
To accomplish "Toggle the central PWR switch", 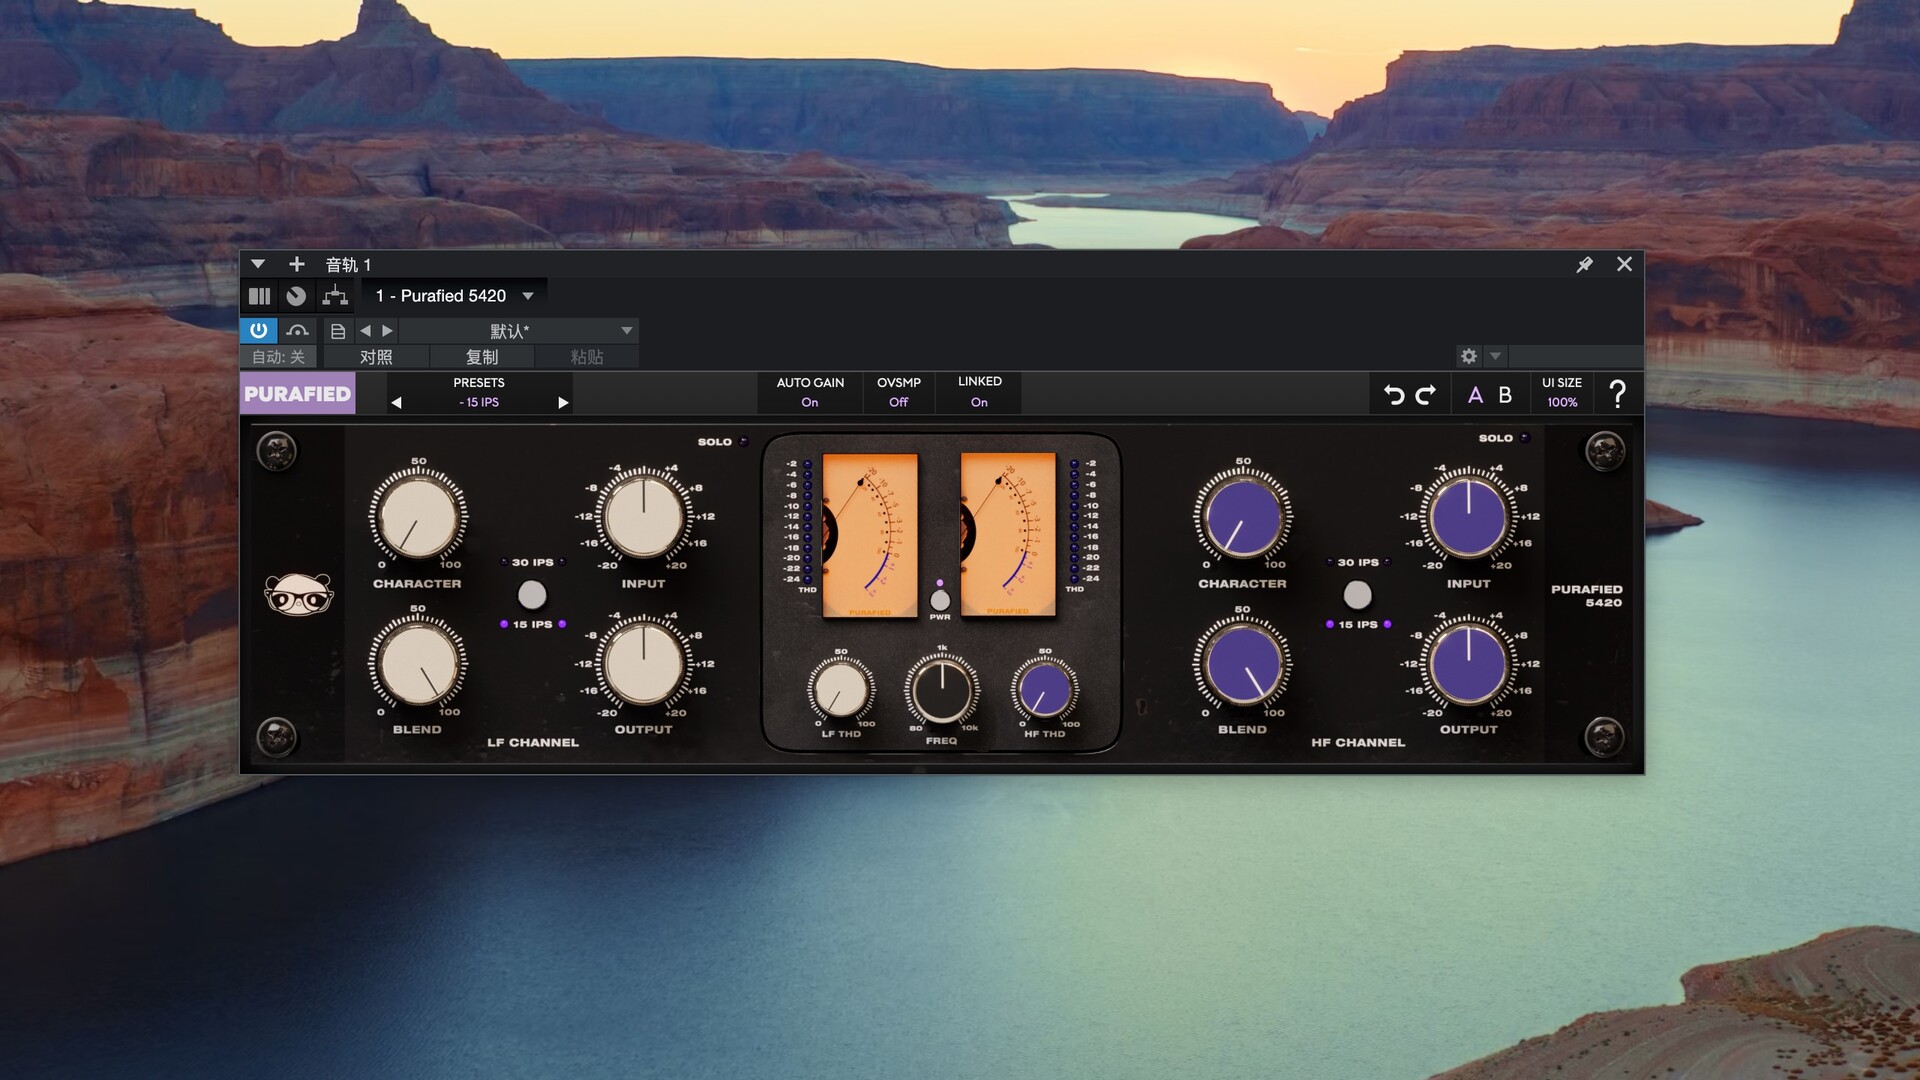I will click(940, 600).
